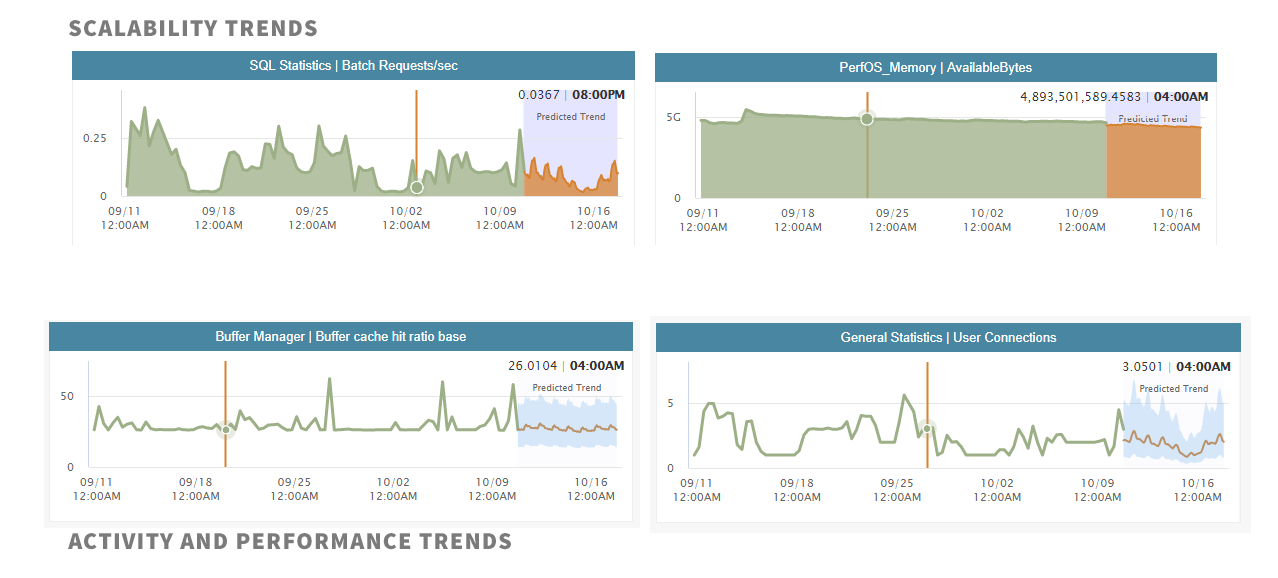Click the 0.0367 value readout at 08:00PM
This screenshot has width=1278, height=578.
click(x=539, y=95)
